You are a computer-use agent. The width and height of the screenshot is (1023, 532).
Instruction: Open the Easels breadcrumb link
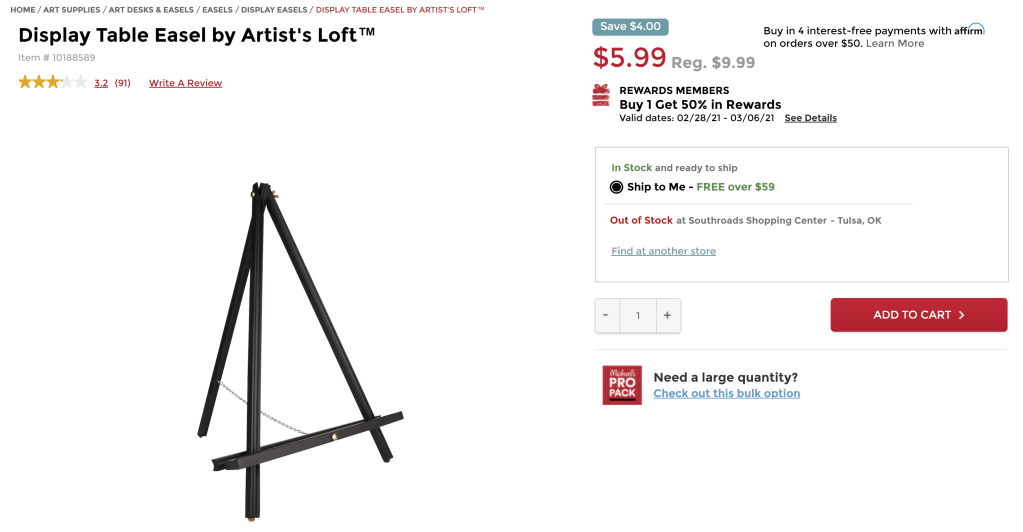[x=217, y=10]
